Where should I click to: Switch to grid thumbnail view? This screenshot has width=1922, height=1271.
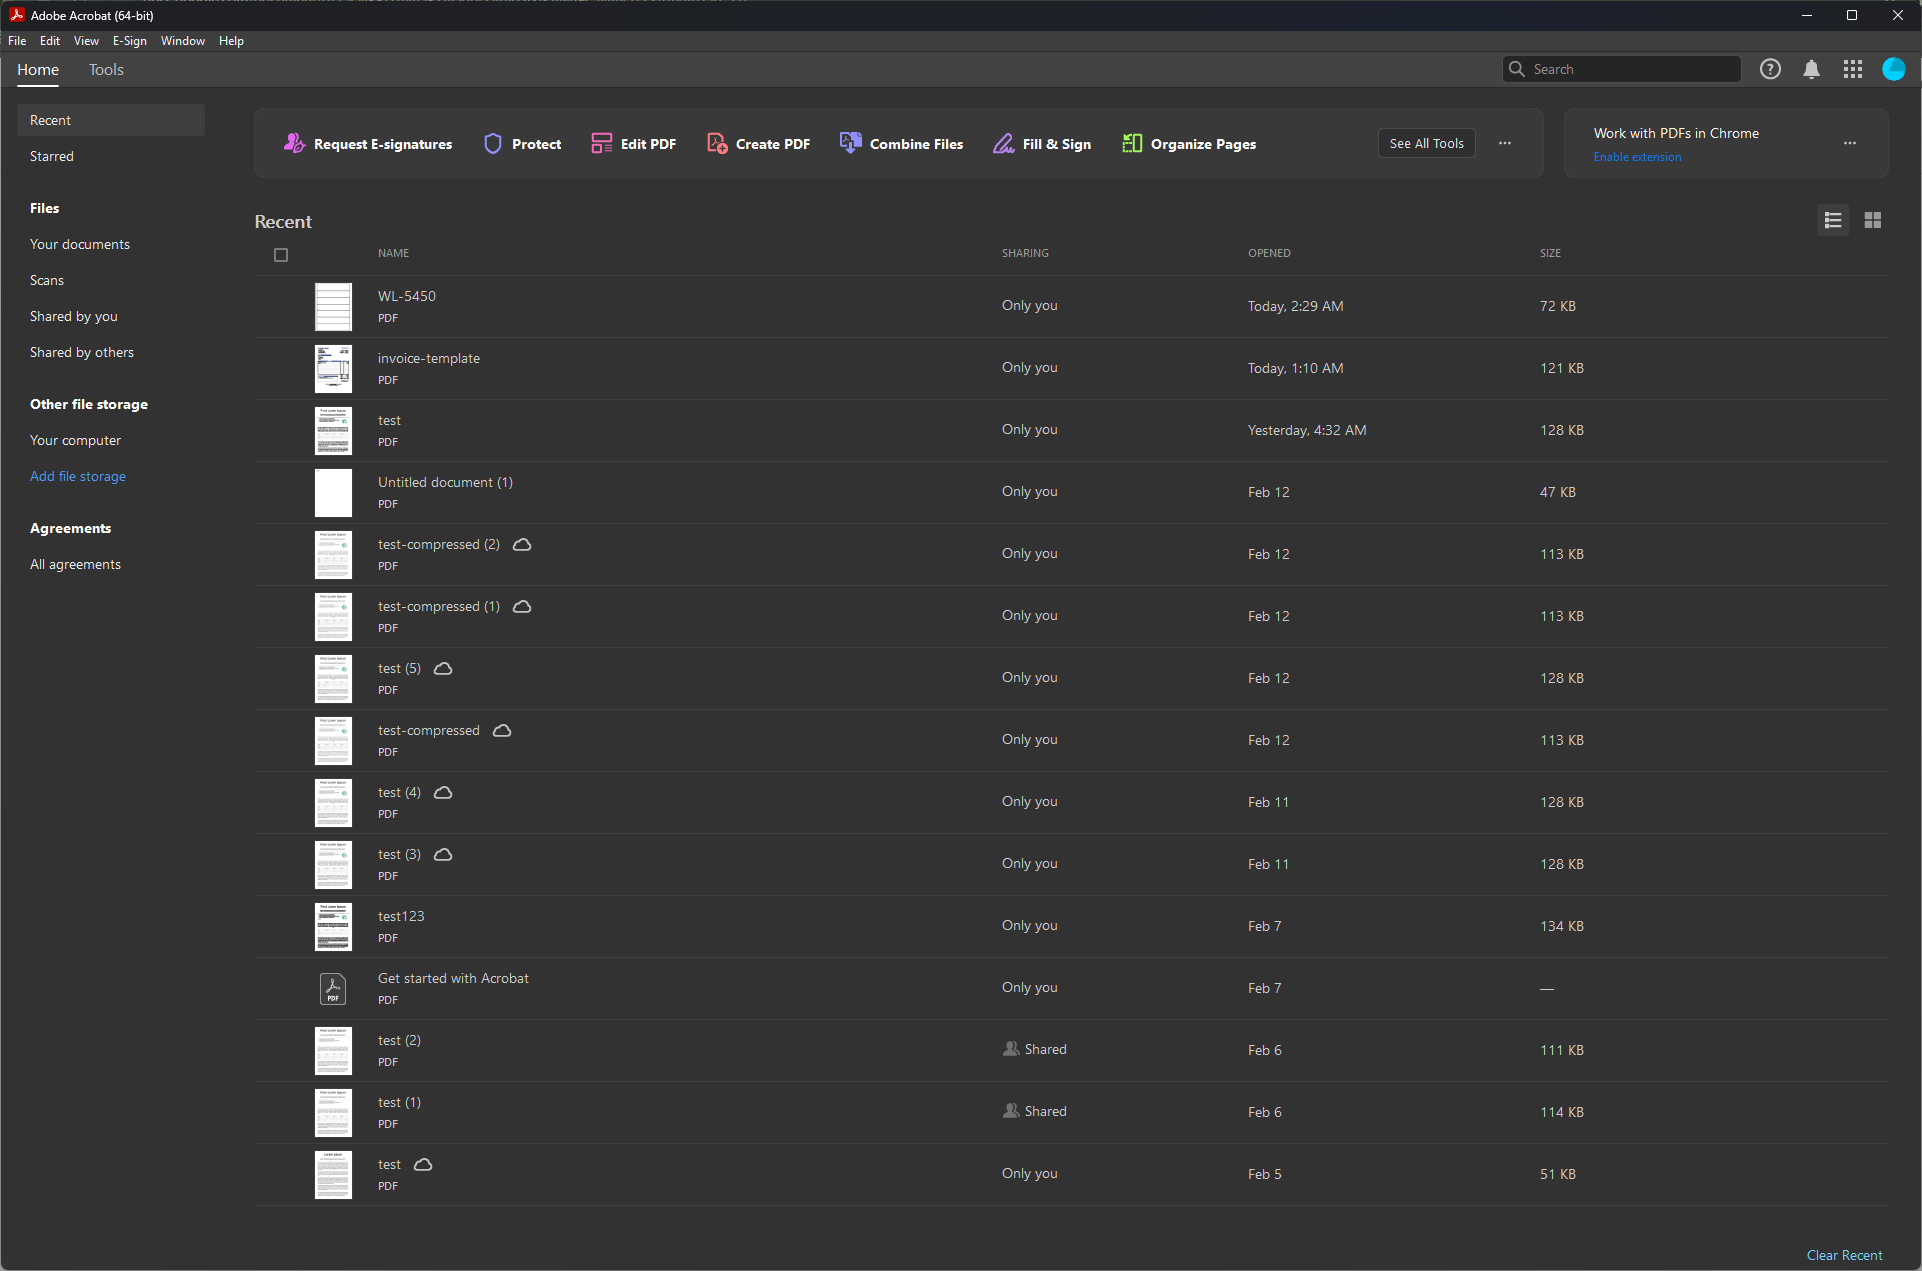tap(1873, 220)
